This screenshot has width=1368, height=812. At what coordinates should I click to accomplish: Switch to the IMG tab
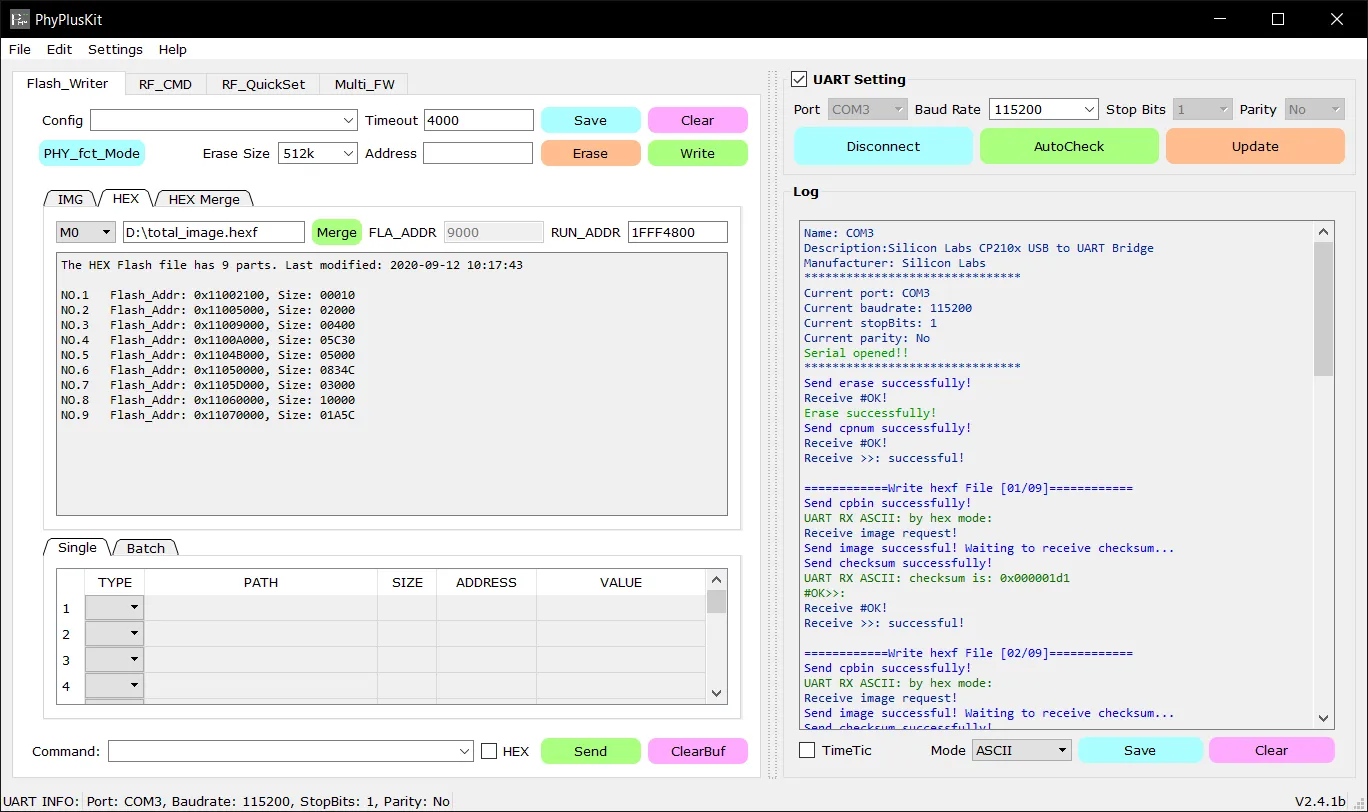(x=70, y=199)
